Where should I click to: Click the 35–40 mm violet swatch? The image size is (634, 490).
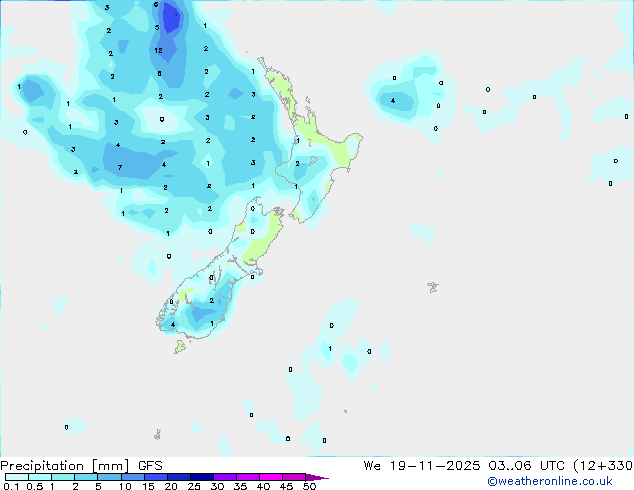pos(248,477)
